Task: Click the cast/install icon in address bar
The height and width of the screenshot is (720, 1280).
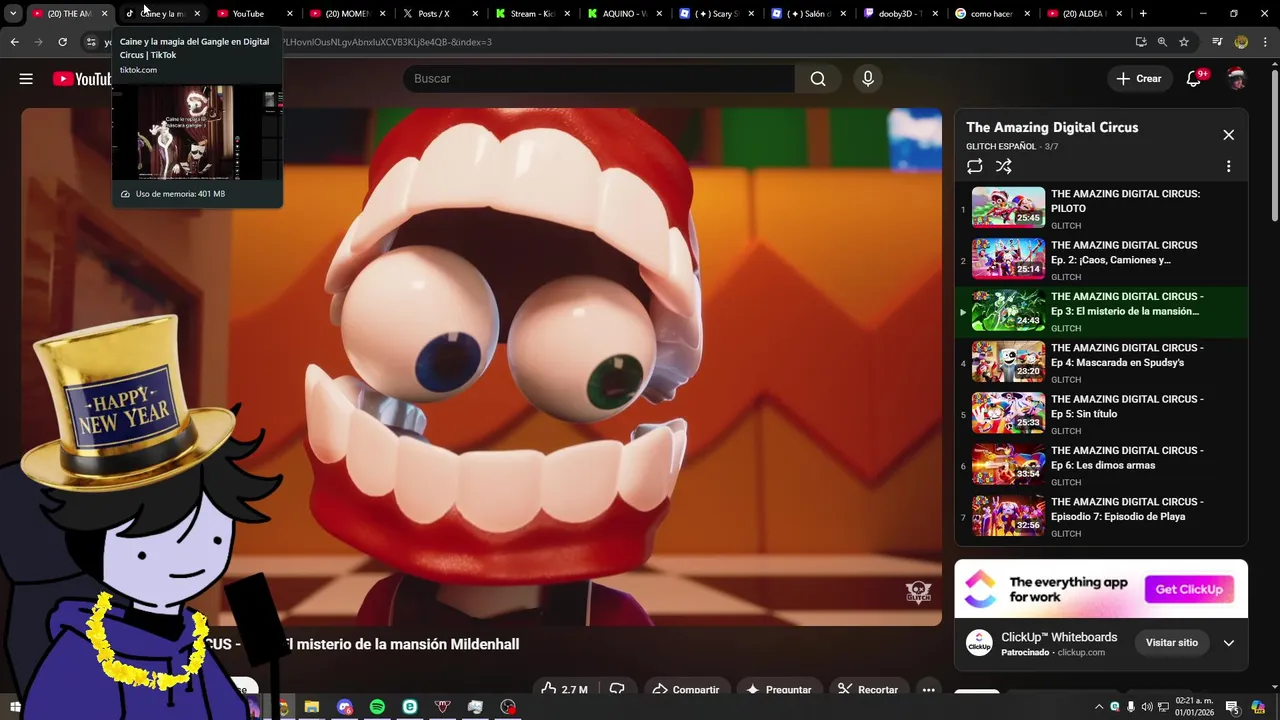Action: [1140, 42]
